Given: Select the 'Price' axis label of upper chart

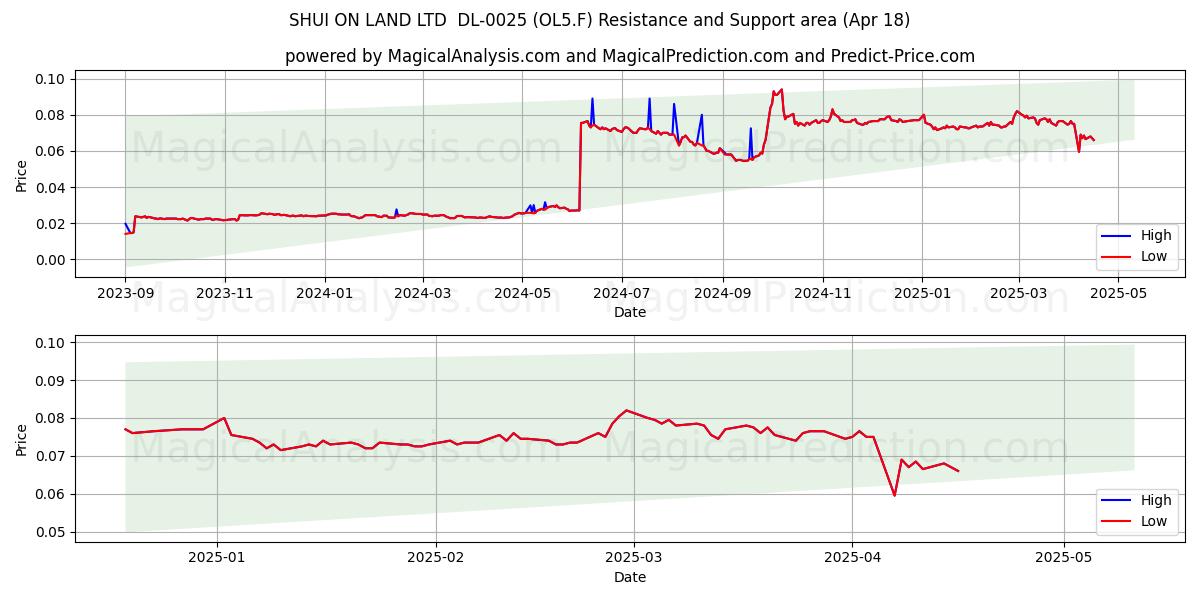Looking at the screenshot, I should tap(22, 176).
